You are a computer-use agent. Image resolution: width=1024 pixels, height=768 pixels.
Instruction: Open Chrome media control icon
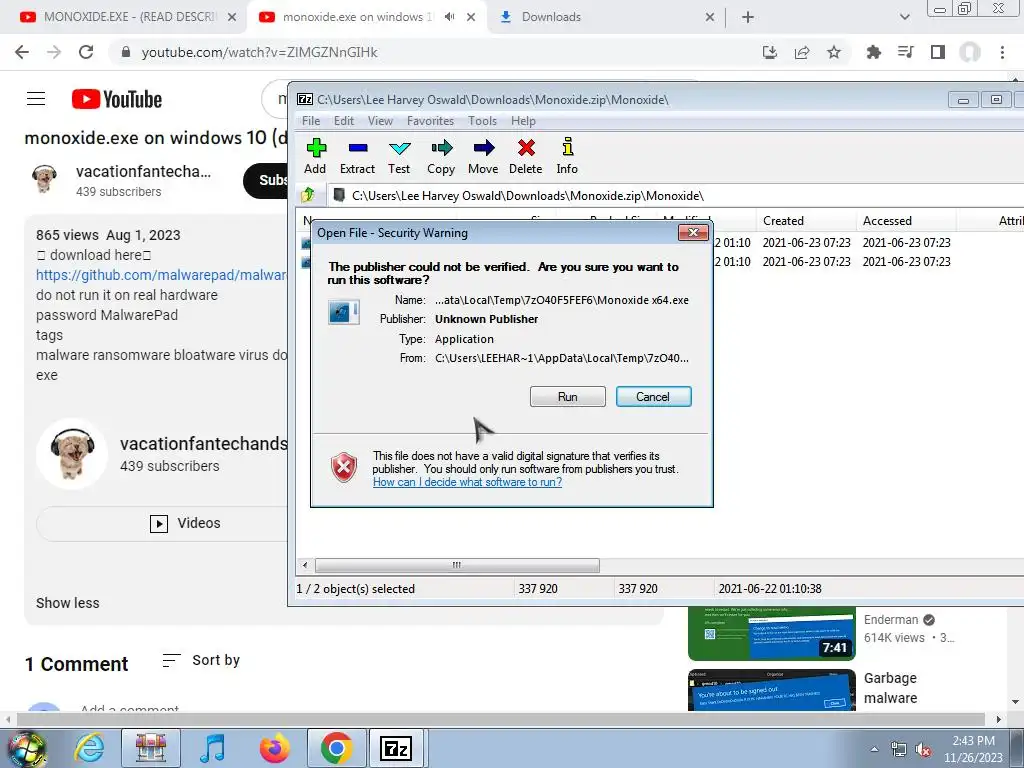(905, 52)
